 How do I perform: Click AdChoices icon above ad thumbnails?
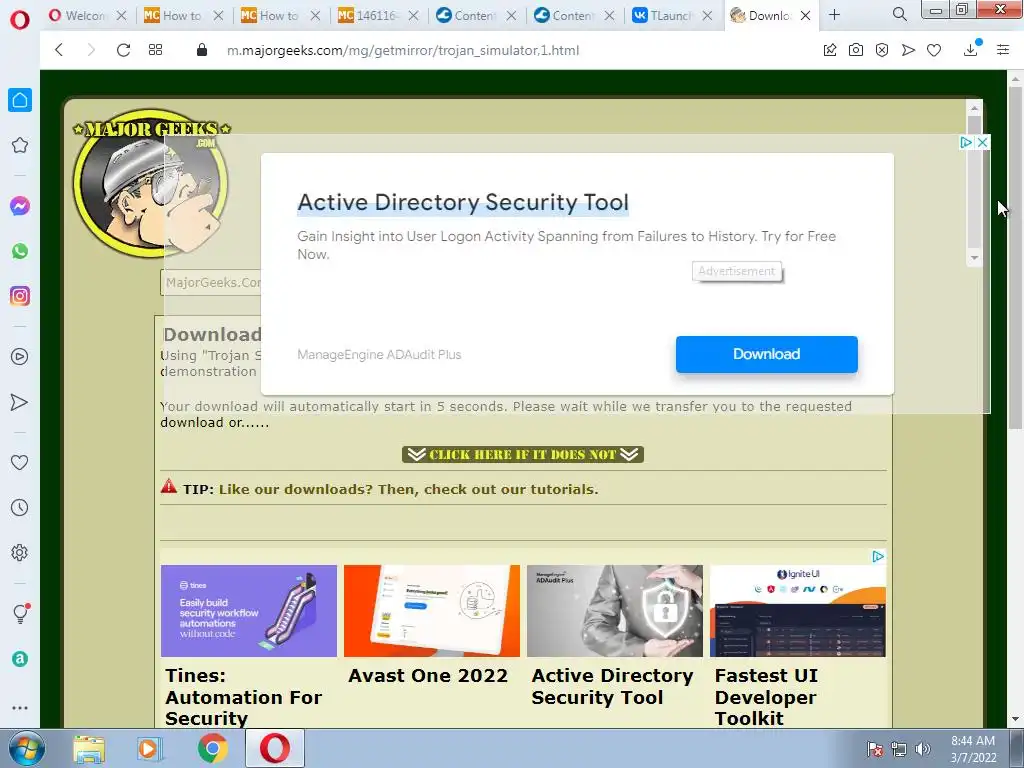pos(878,556)
